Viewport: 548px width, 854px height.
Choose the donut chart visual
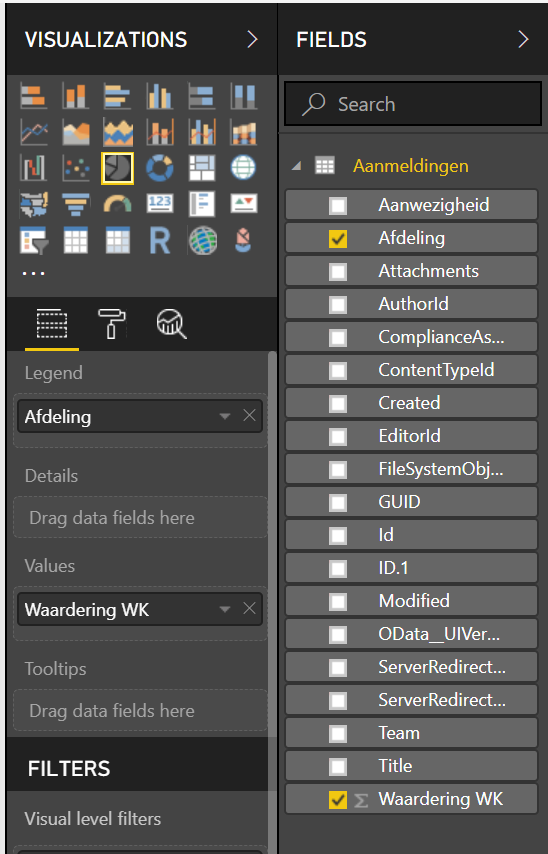coord(160,168)
